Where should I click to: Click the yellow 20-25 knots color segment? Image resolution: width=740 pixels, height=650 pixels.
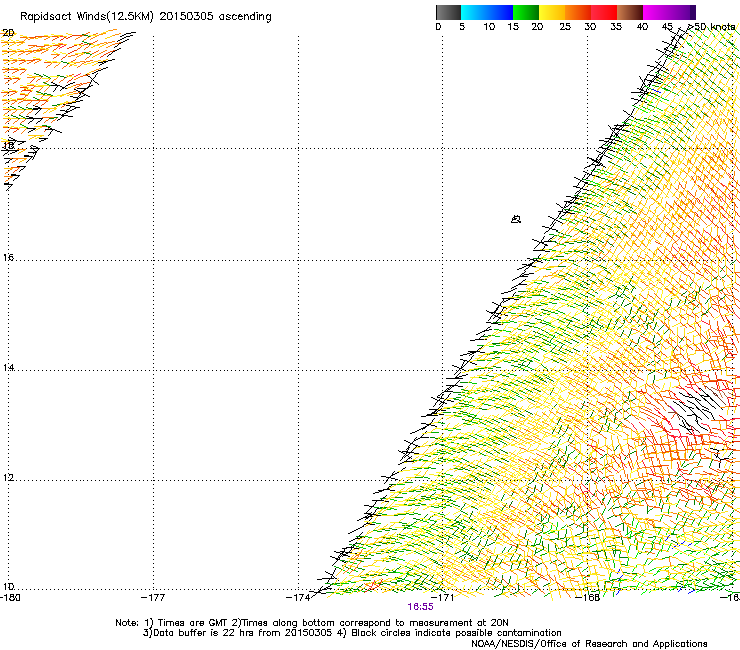(552, 12)
